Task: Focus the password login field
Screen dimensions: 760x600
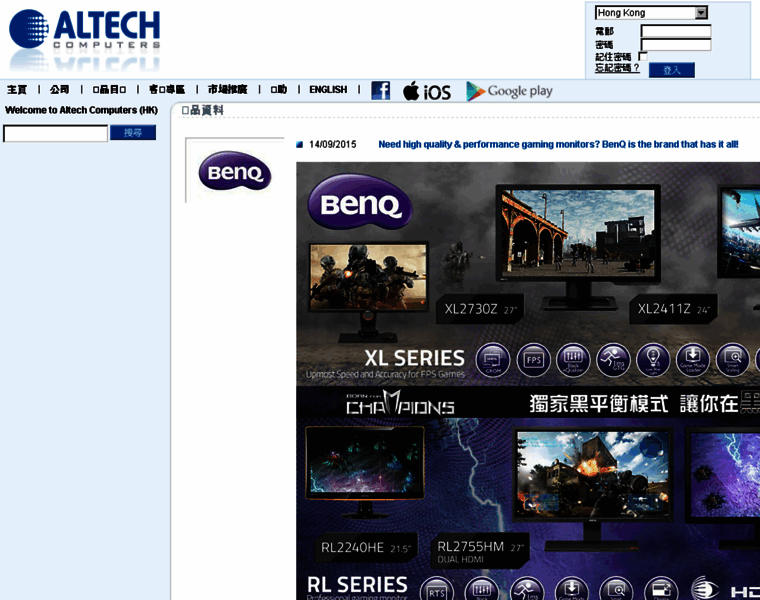Action: (676, 45)
